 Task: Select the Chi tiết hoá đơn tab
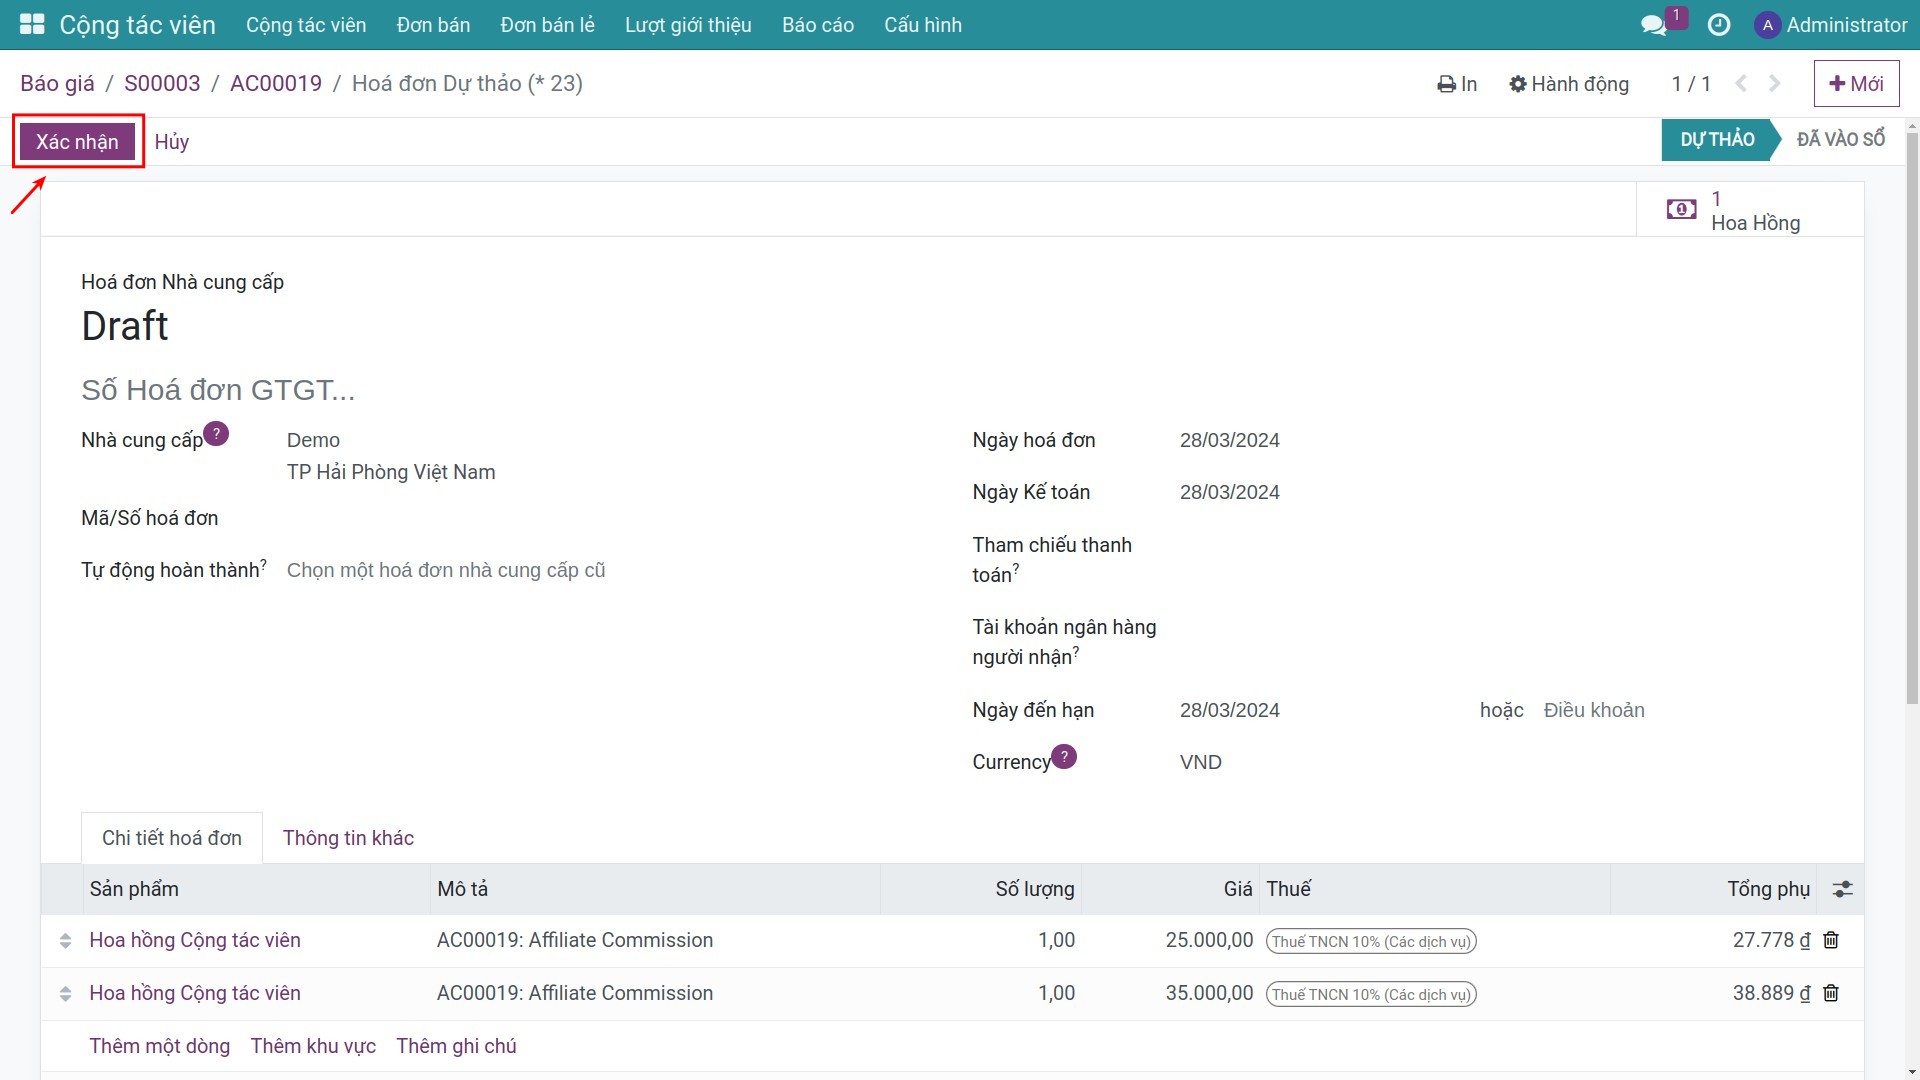(x=172, y=838)
